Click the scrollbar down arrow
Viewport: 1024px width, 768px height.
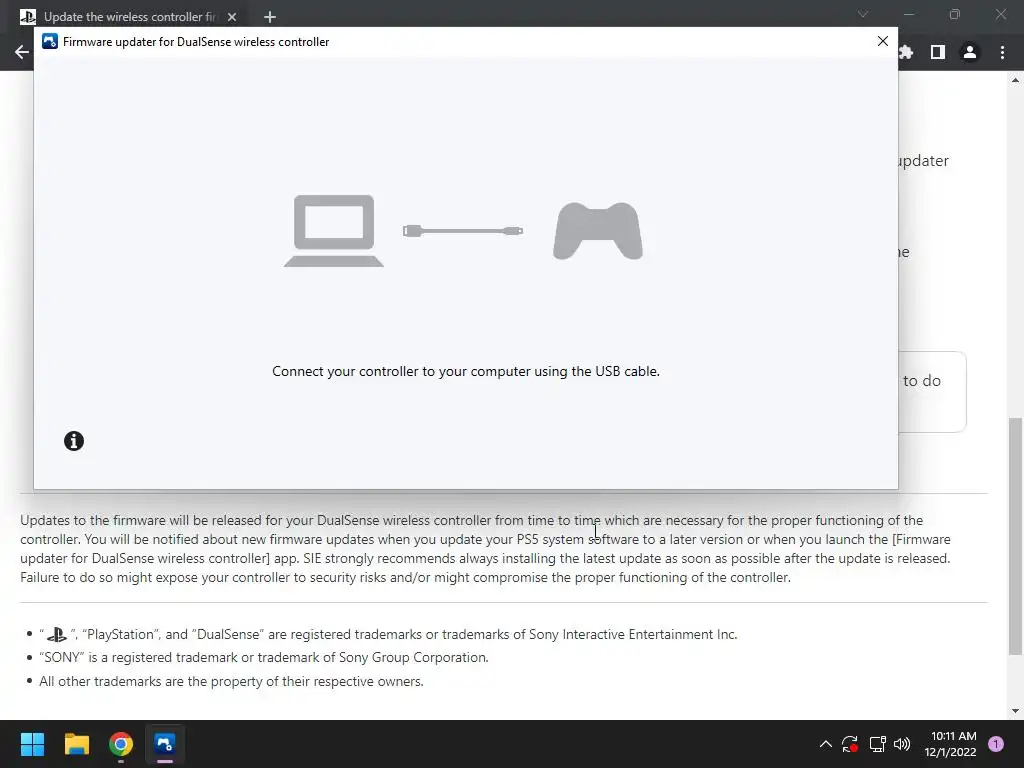[1015, 711]
